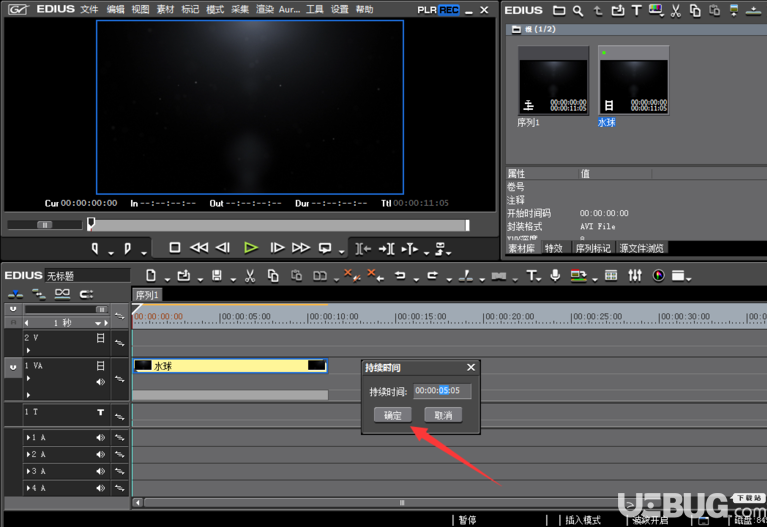
Task: Expand the 2 V track triangle
Action: [28, 350]
